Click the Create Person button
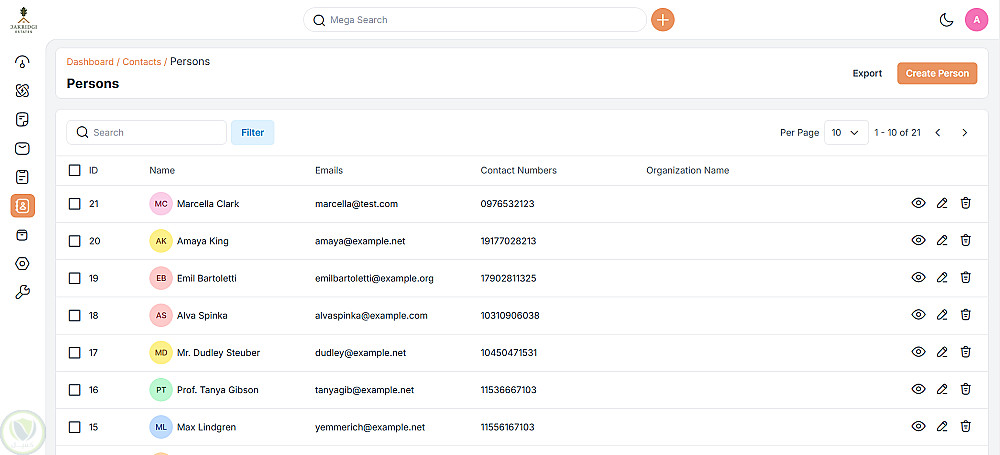The height and width of the screenshot is (455, 1000). click(937, 73)
